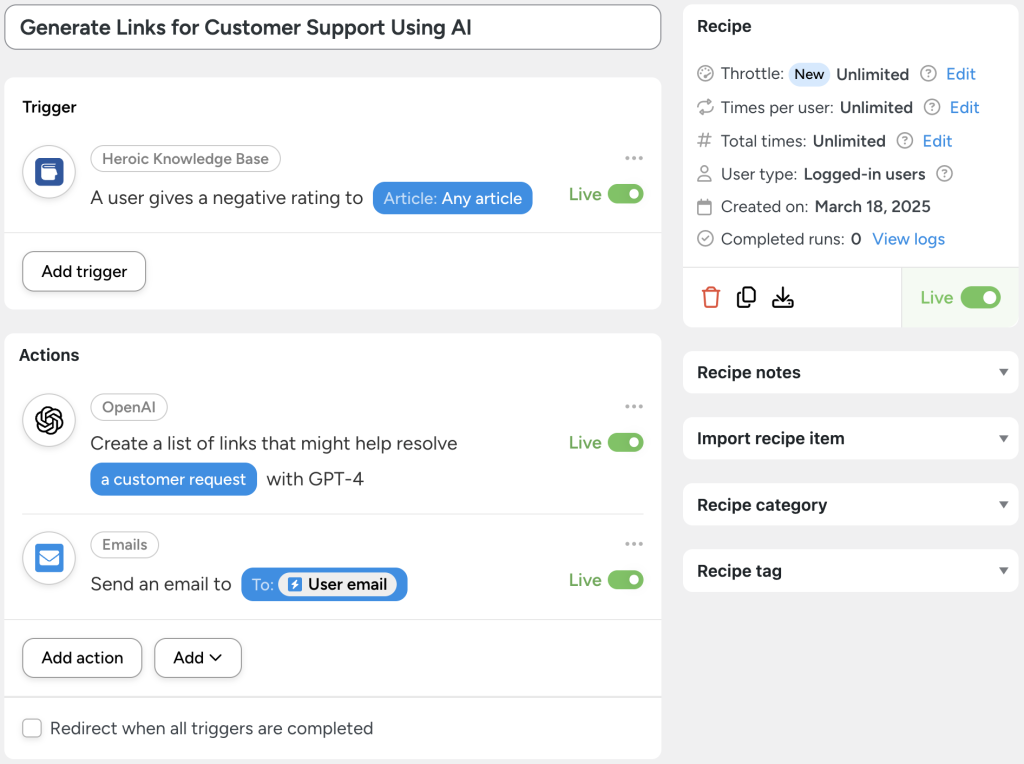Click the User type help icon
The height and width of the screenshot is (764, 1024).
tap(944, 173)
